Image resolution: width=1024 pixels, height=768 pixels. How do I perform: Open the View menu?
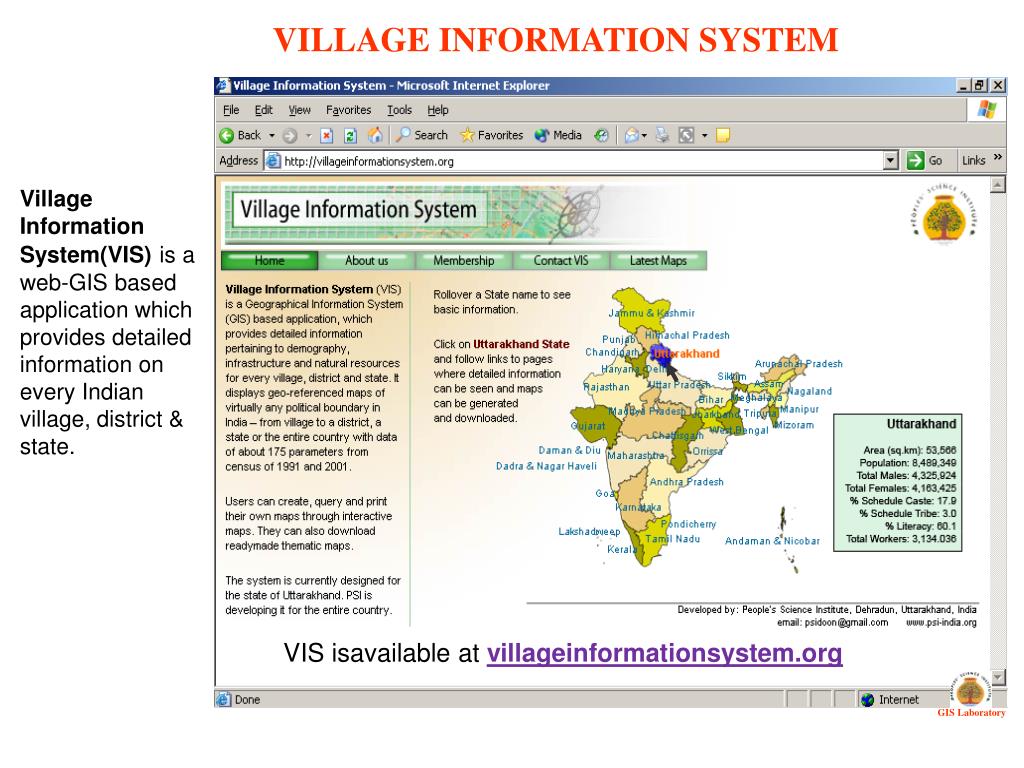click(300, 110)
